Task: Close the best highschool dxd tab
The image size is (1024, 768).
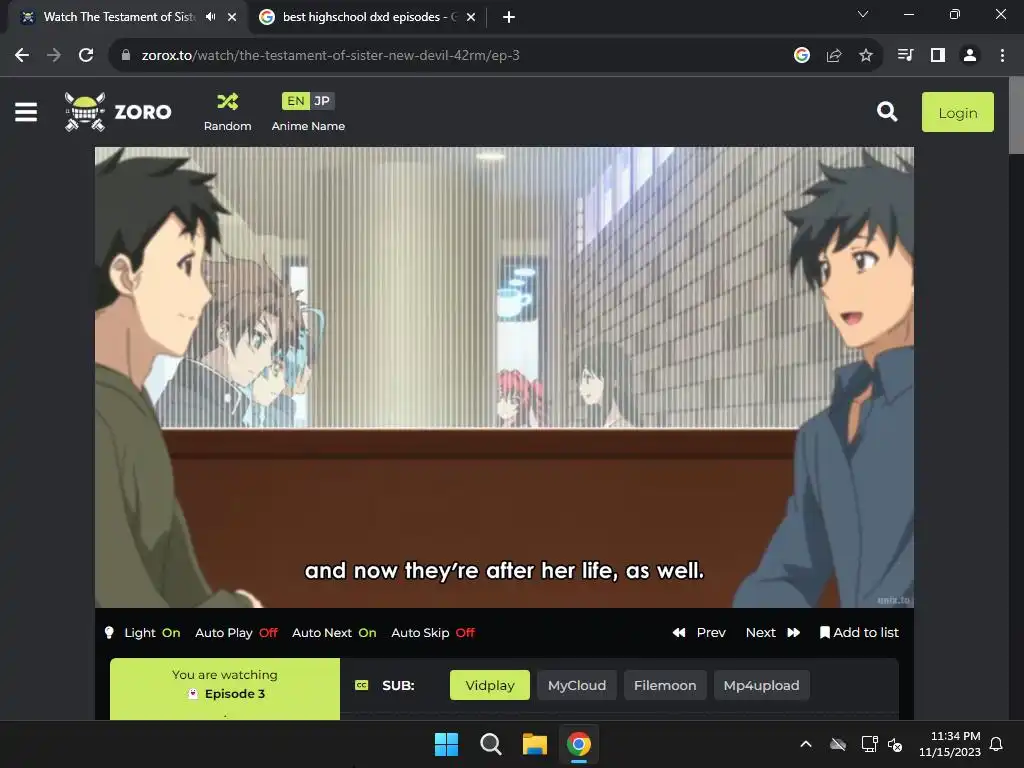Action: pos(471,17)
